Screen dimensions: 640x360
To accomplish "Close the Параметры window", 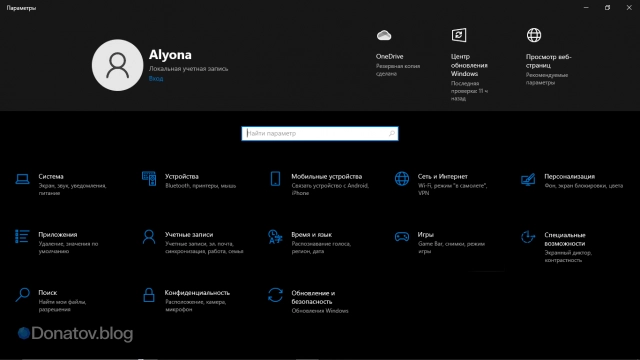I will pos(629,7).
